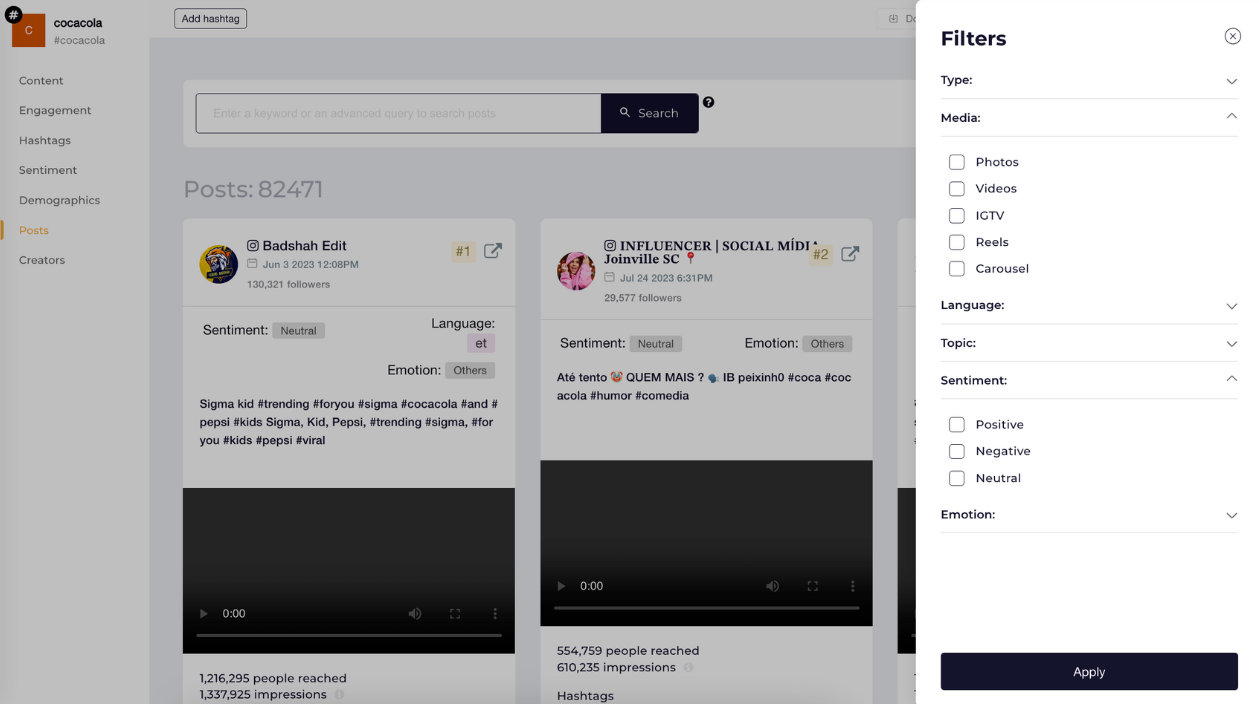The height and width of the screenshot is (704, 1259).
Task: Open Badshah Edit post external link icon
Action: tap(493, 251)
